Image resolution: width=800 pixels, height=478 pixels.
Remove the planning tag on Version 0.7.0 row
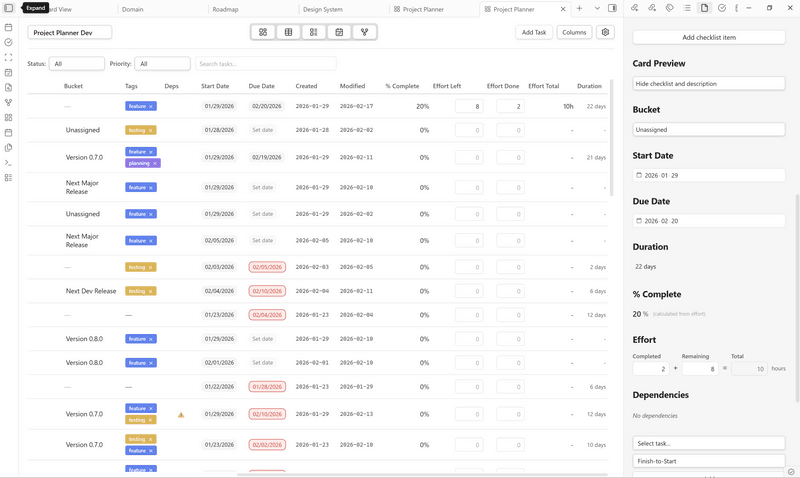(155, 163)
